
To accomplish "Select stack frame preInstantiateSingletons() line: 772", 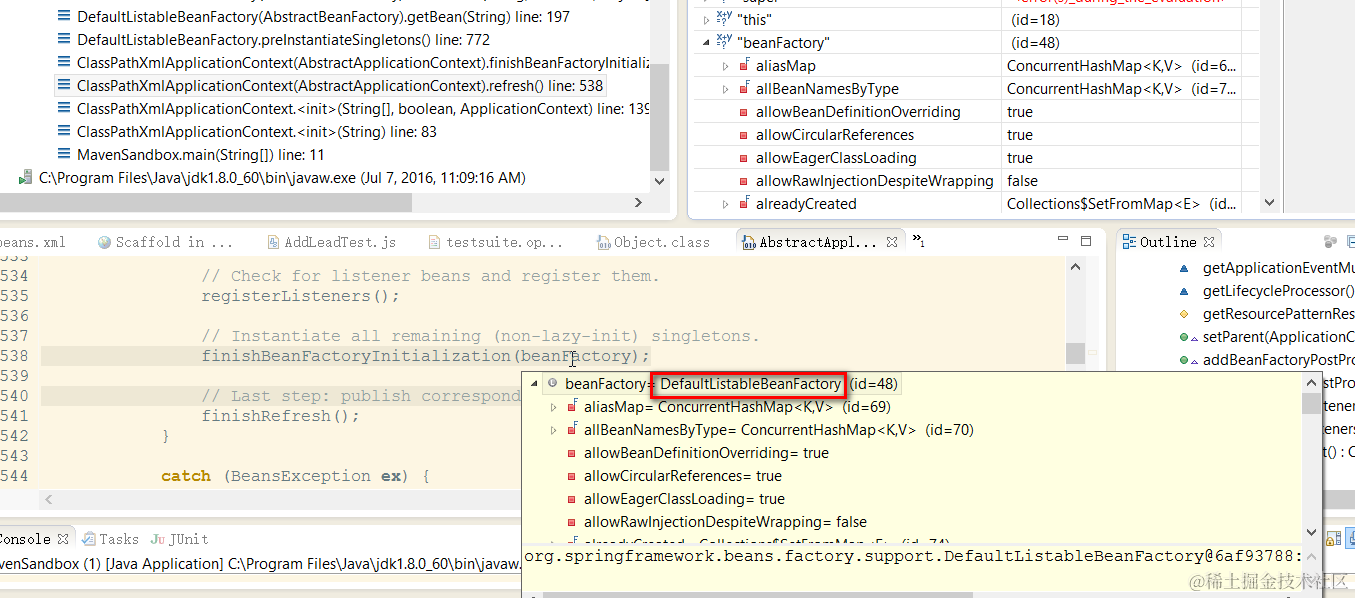I will (283, 40).
